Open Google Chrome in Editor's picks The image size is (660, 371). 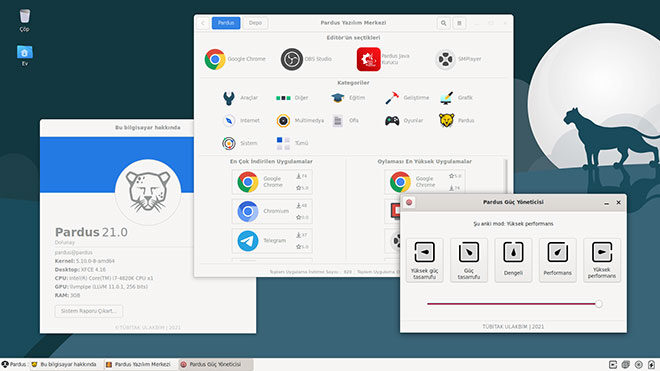coord(235,59)
